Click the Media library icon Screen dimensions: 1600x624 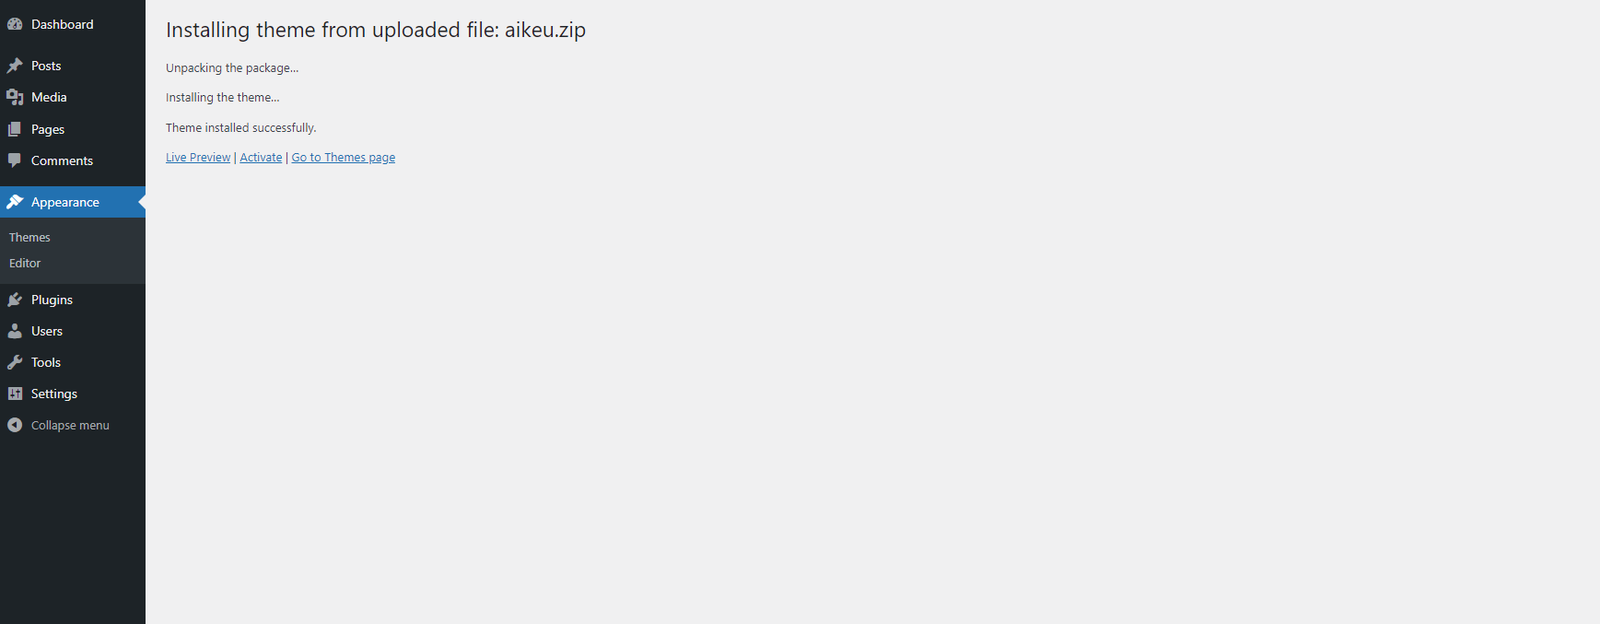(15, 97)
